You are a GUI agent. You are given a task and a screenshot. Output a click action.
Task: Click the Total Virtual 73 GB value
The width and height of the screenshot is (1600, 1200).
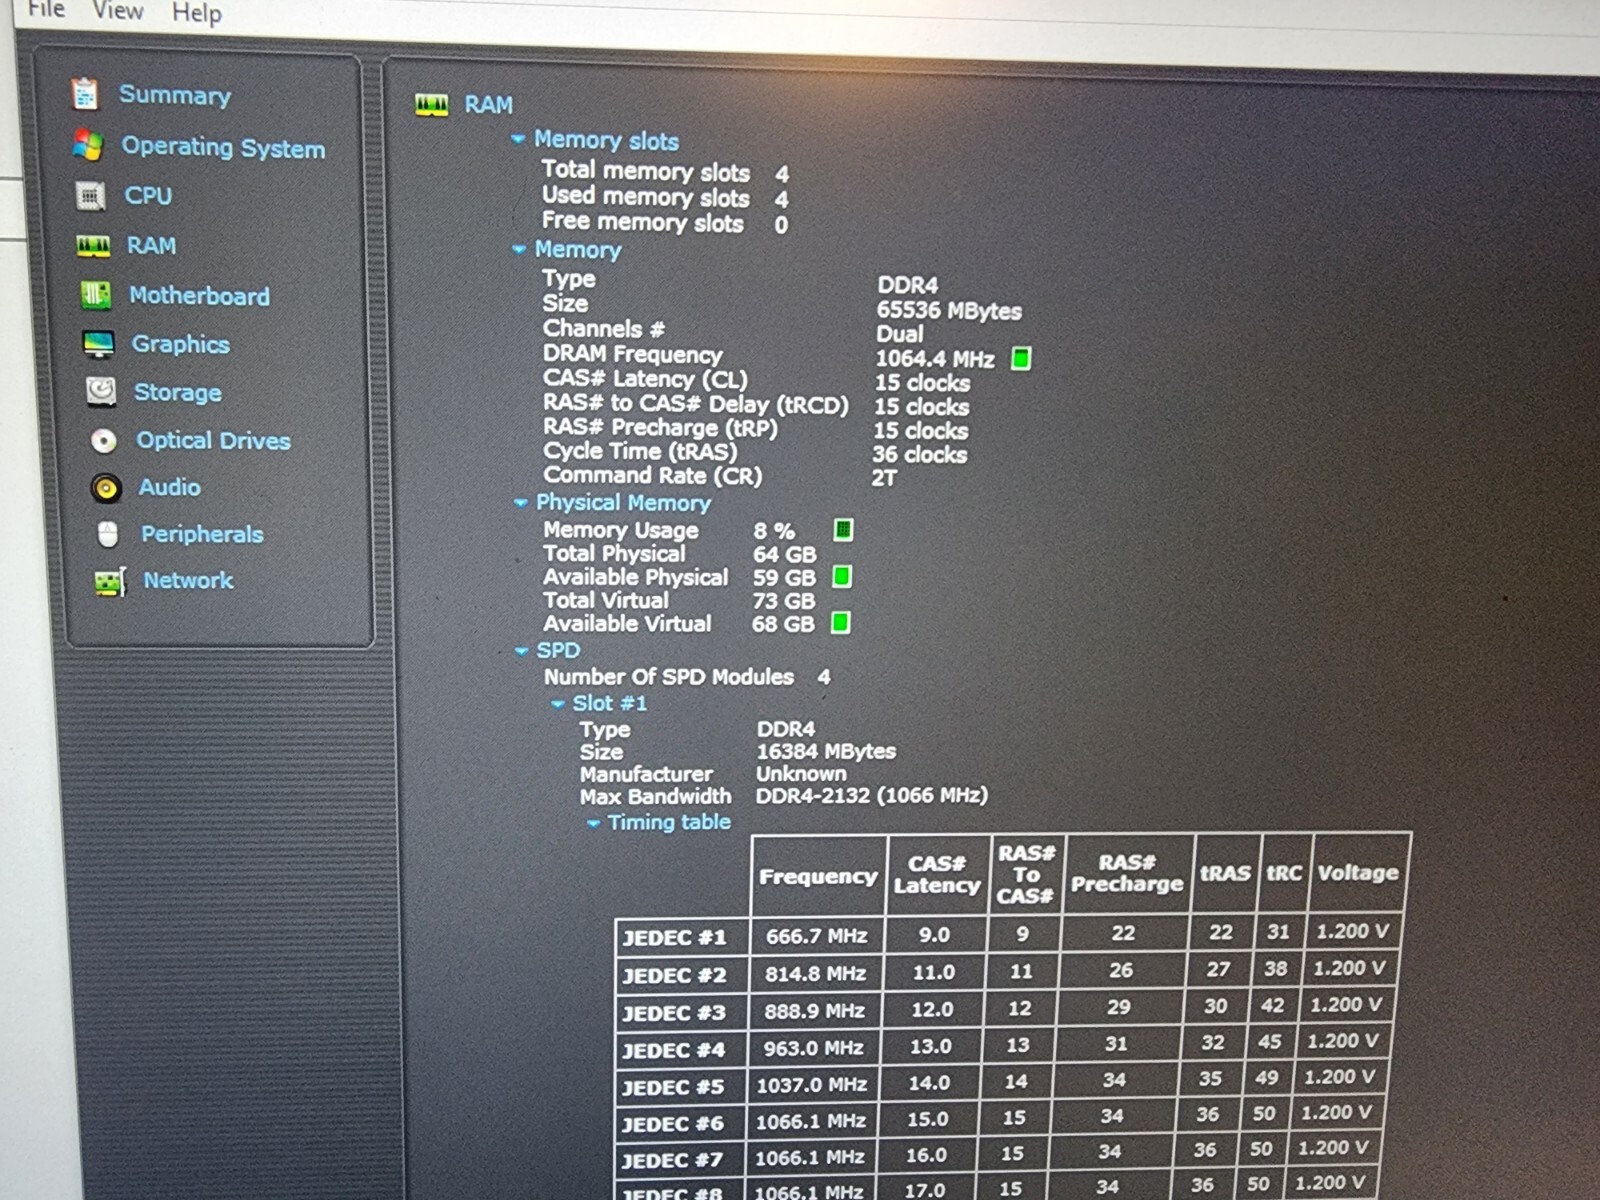pyautogui.click(x=783, y=601)
